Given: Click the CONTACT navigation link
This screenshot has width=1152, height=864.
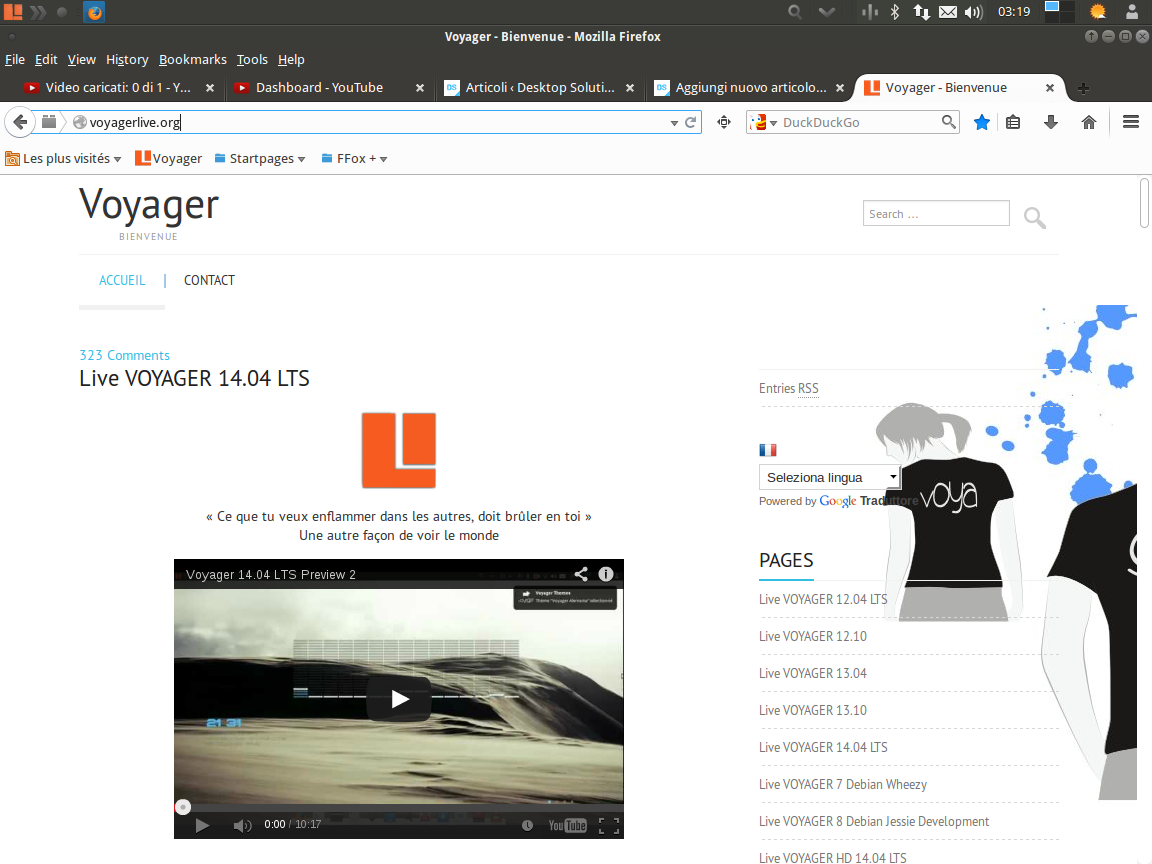Looking at the screenshot, I should tap(209, 280).
